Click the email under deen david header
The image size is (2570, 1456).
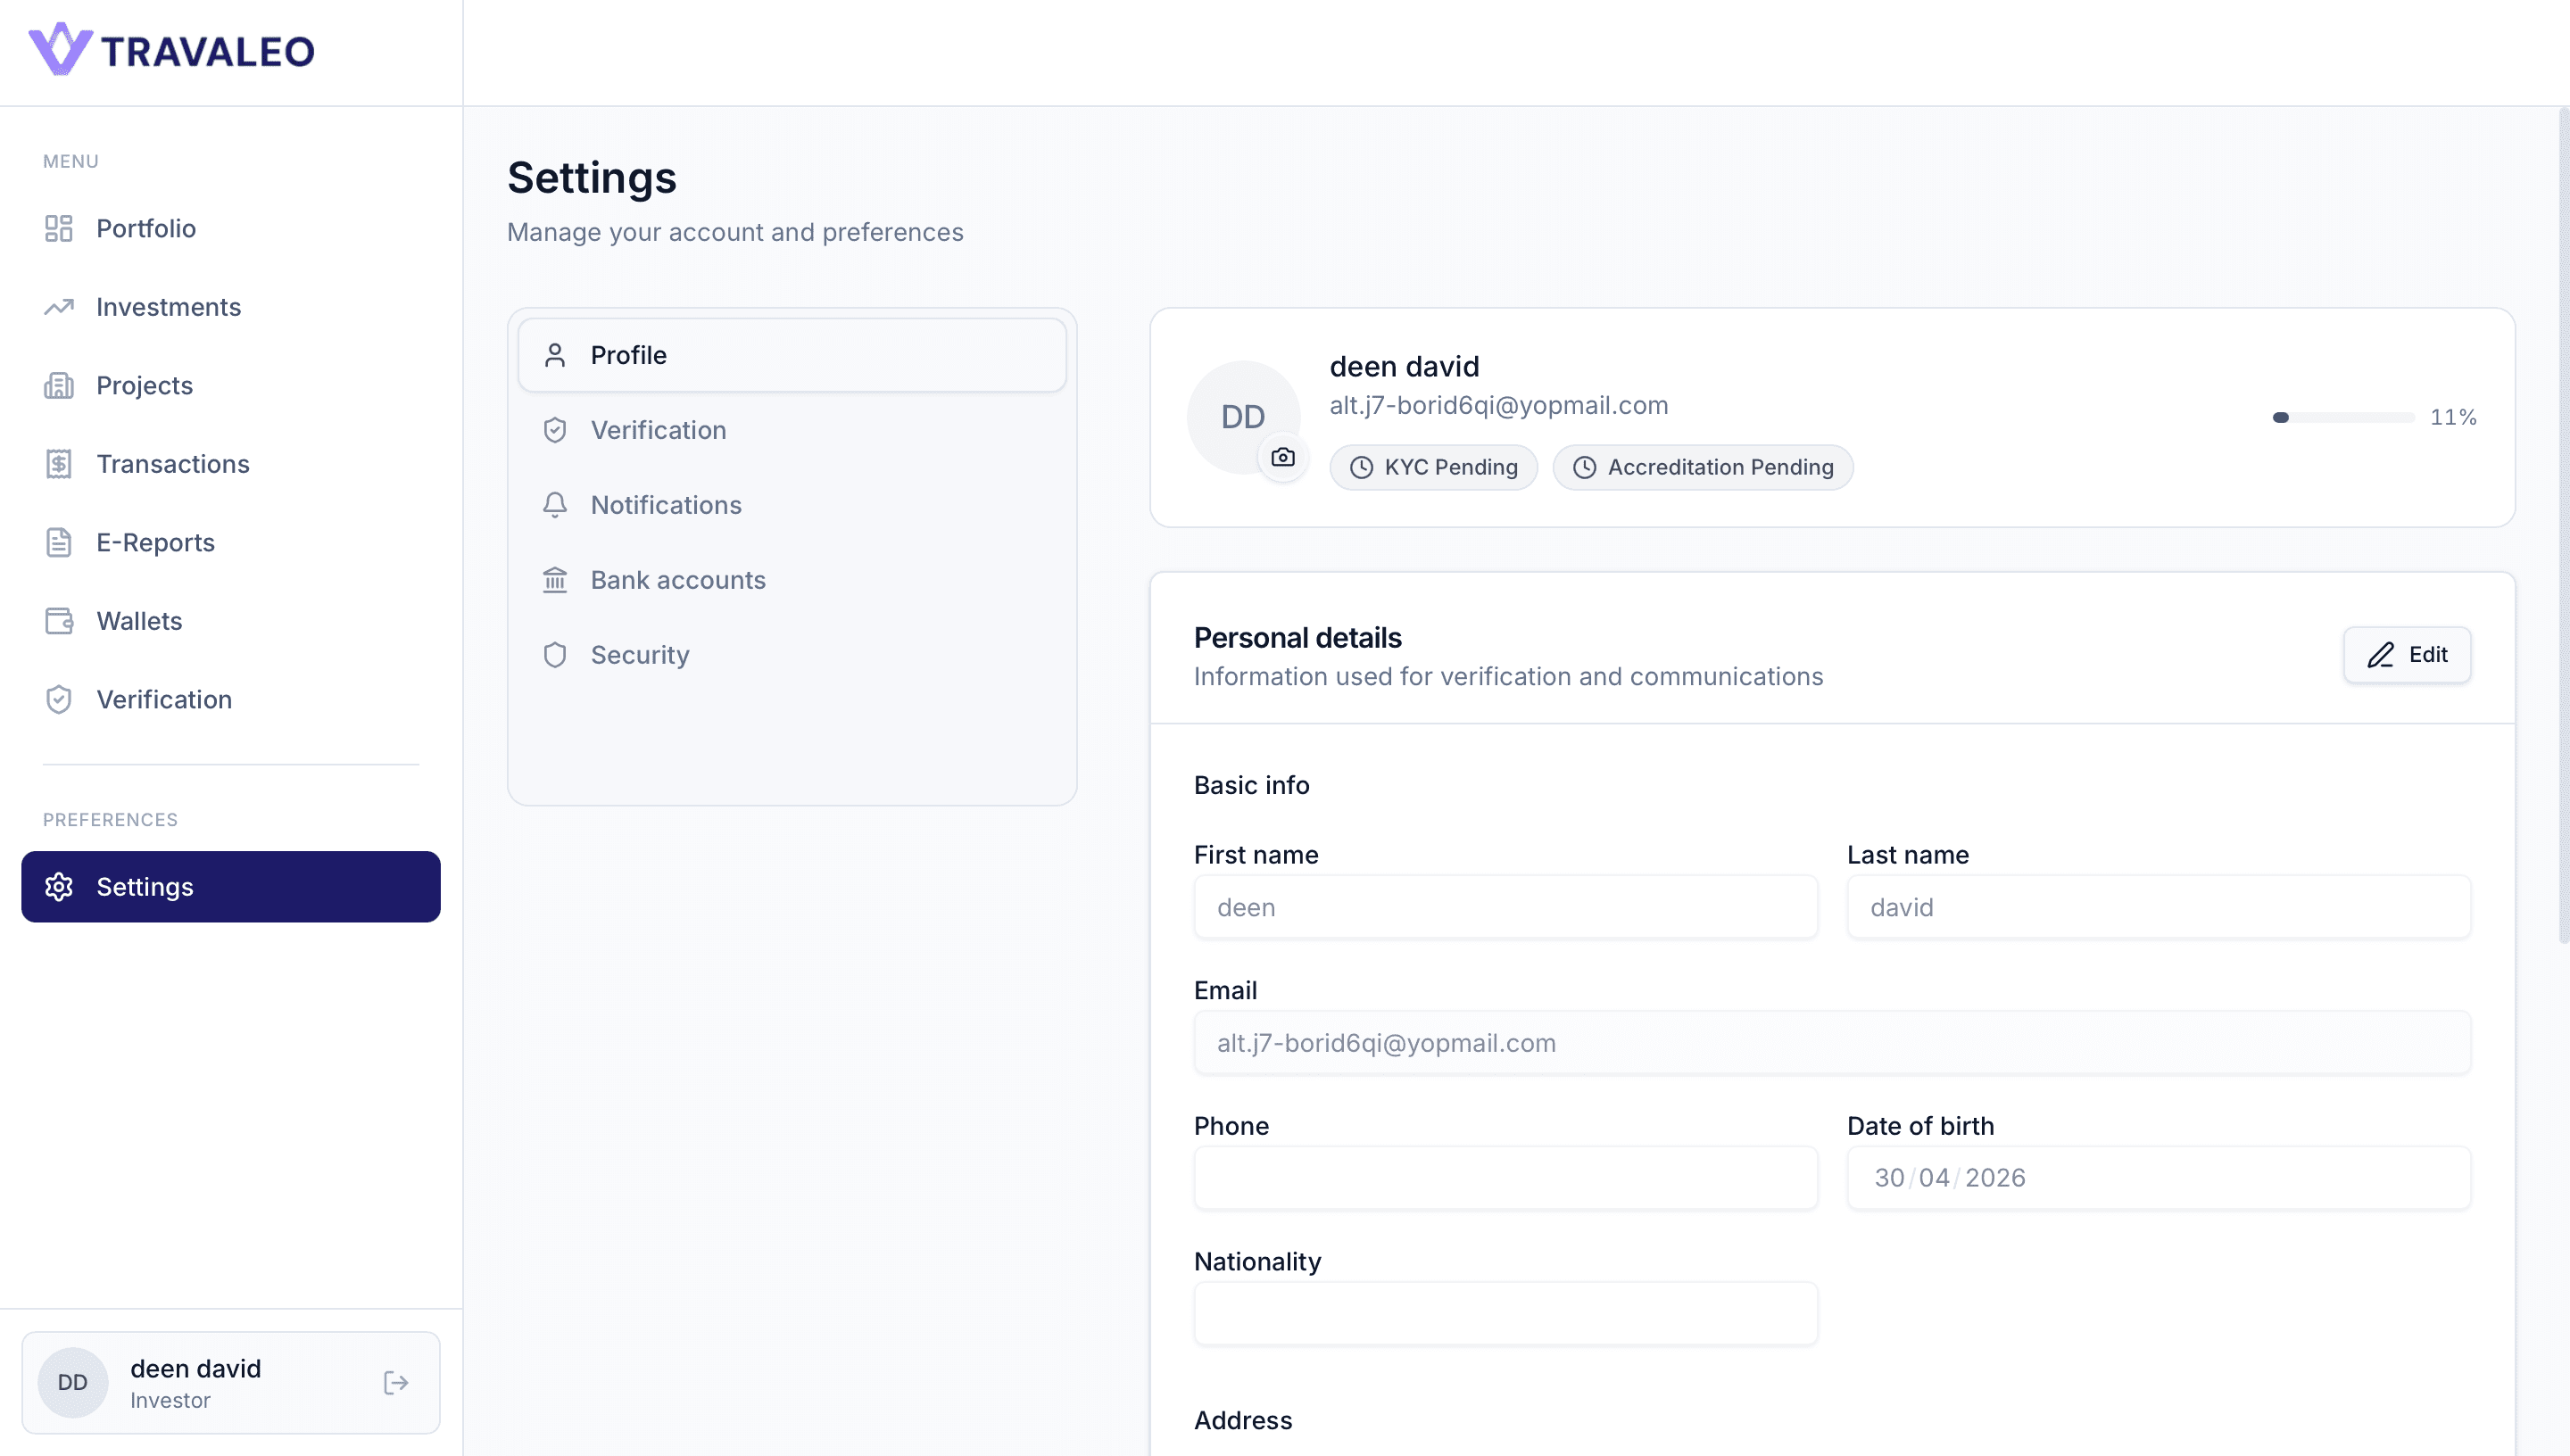coord(1499,405)
